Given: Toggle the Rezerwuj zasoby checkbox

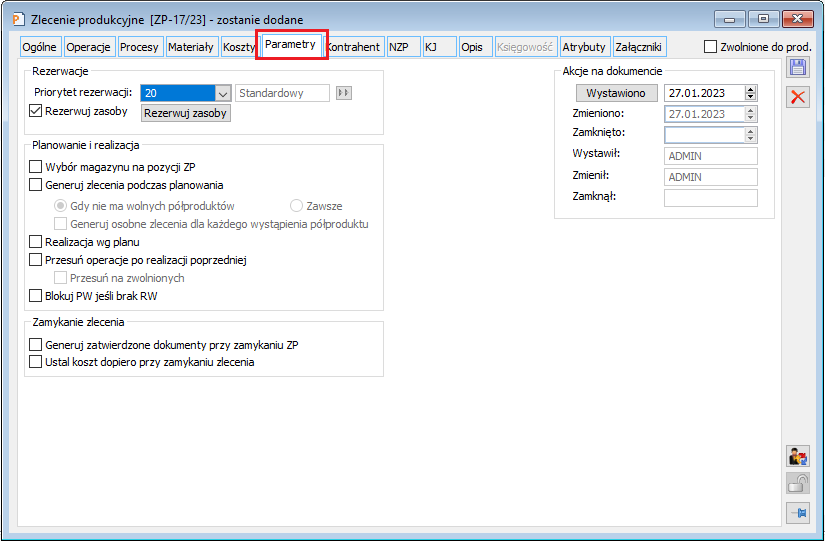Looking at the screenshot, I should tap(35, 111).
